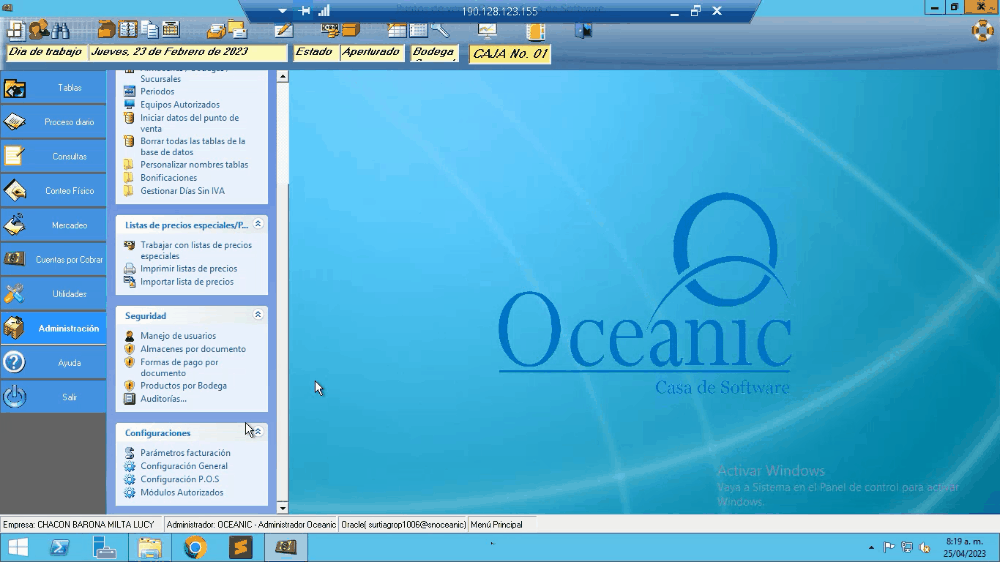Click the monitor chart icon in toolbar
The image size is (1000, 562).
point(487,30)
